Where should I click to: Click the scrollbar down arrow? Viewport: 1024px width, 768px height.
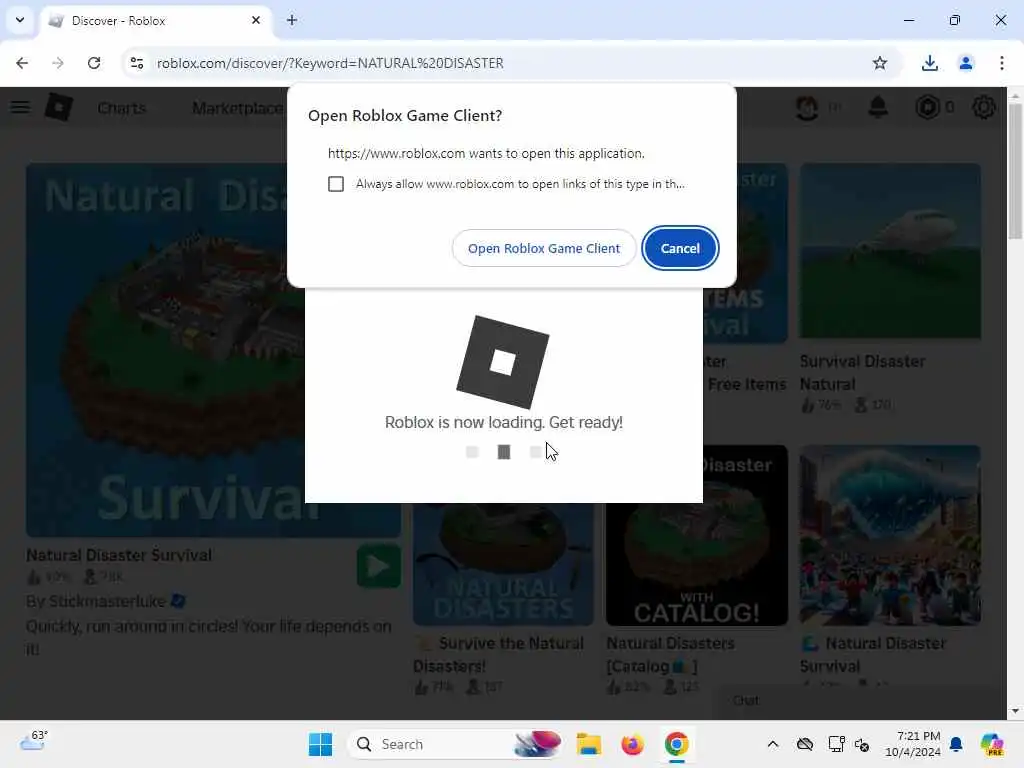click(1015, 711)
